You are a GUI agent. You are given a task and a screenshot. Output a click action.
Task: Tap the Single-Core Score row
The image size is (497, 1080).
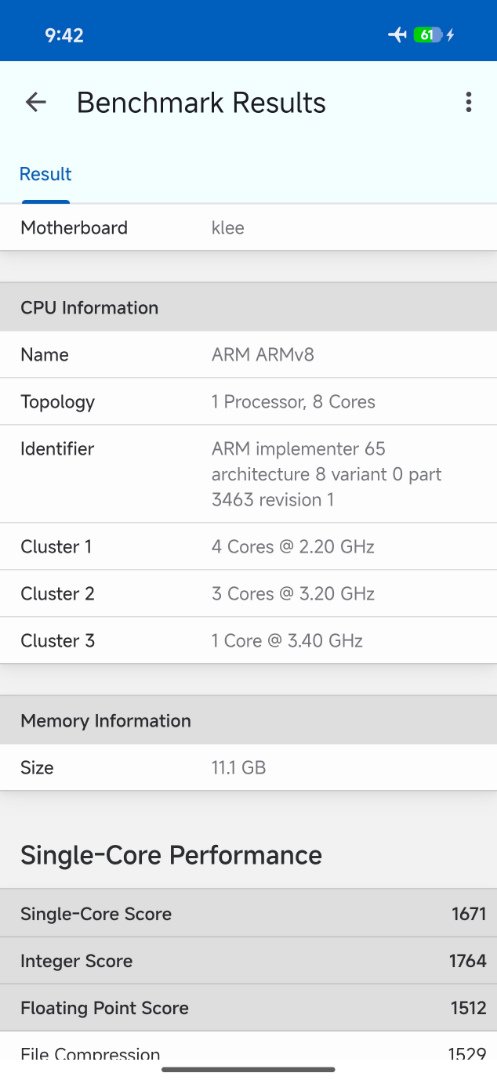coord(248,914)
